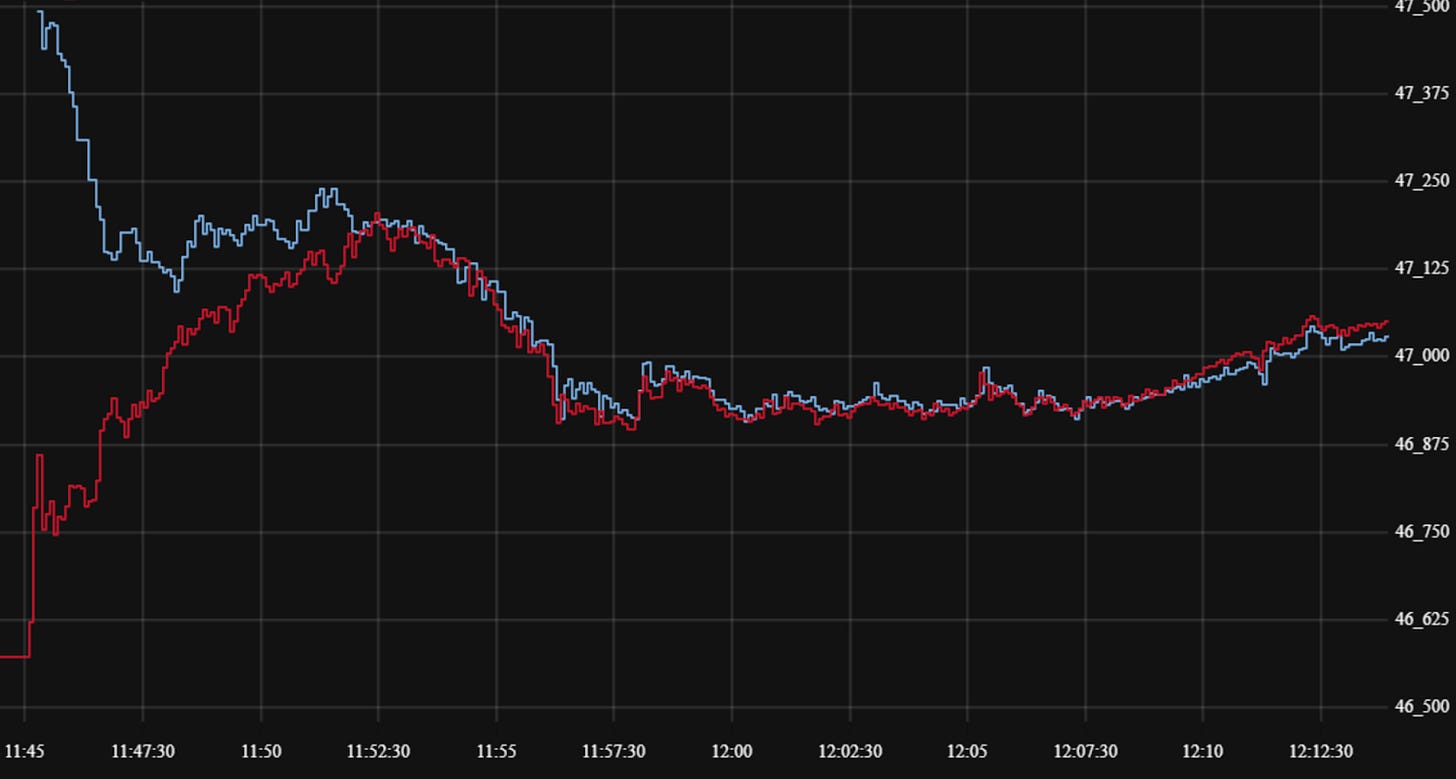Click the 11:52:30 time axis label
The height and width of the screenshot is (779, 1456).
[x=378, y=751]
